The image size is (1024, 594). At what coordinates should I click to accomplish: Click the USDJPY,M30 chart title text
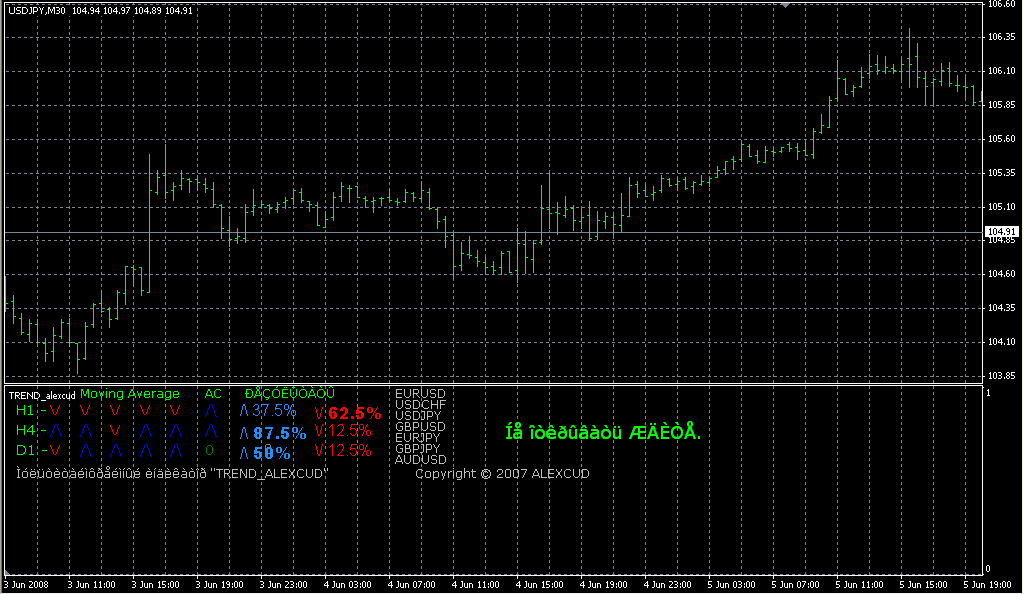pyautogui.click(x=37, y=10)
